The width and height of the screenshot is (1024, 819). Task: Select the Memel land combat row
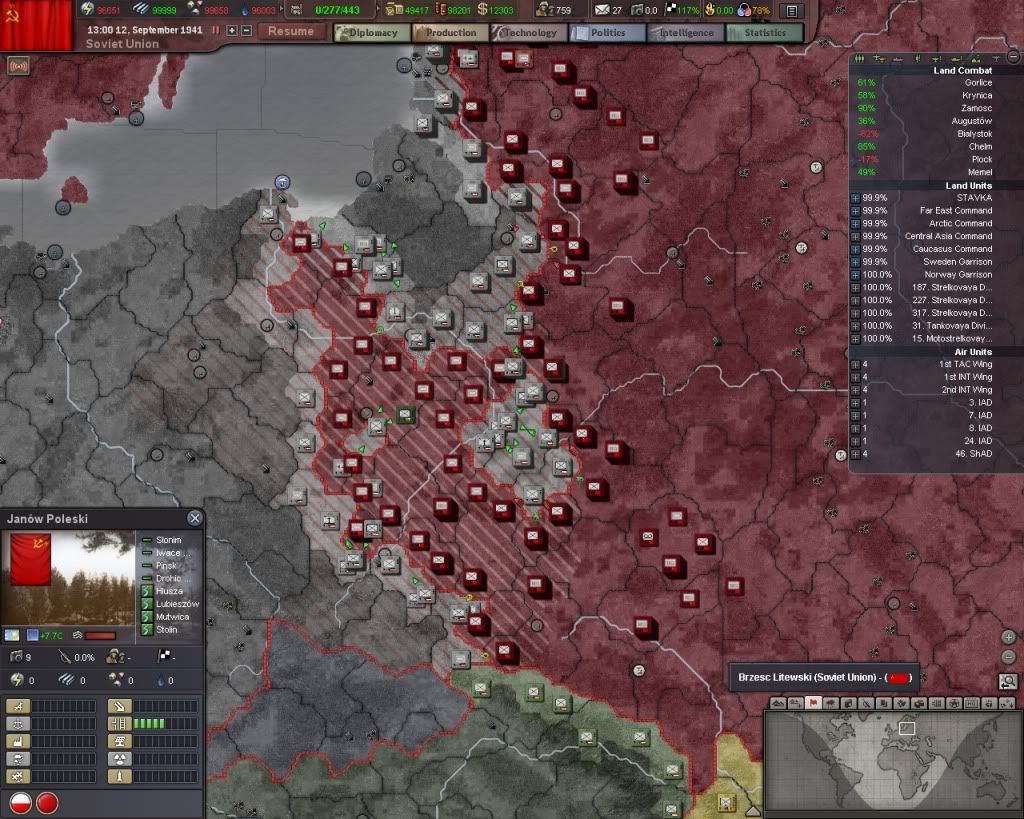[923, 172]
